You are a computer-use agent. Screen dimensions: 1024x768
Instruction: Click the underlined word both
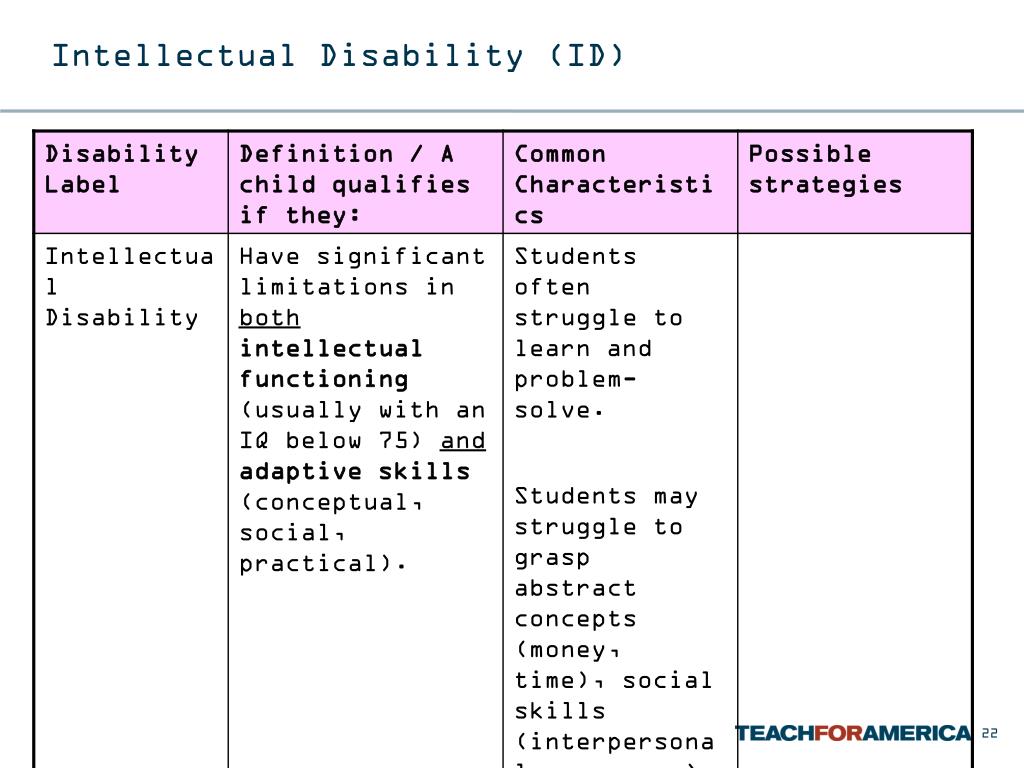point(269,318)
